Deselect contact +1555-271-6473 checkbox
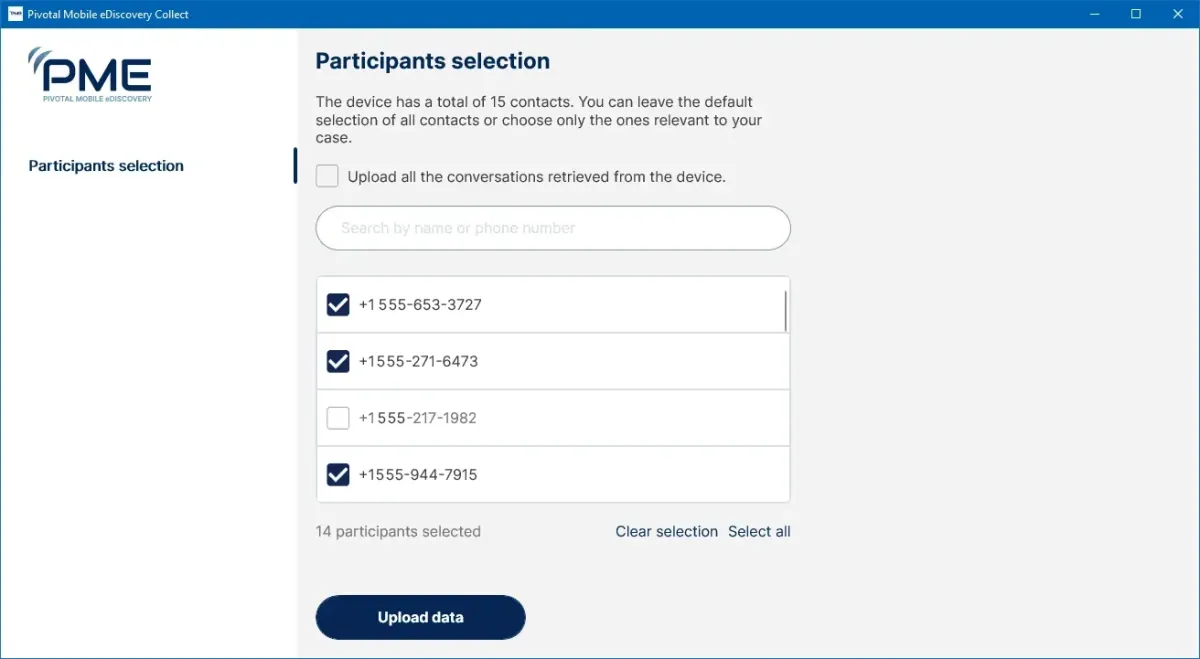The image size is (1200, 659). coord(338,361)
